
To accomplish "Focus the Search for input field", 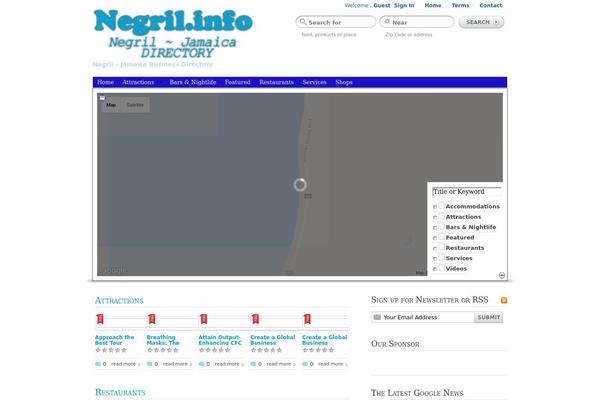I will pos(336,22).
